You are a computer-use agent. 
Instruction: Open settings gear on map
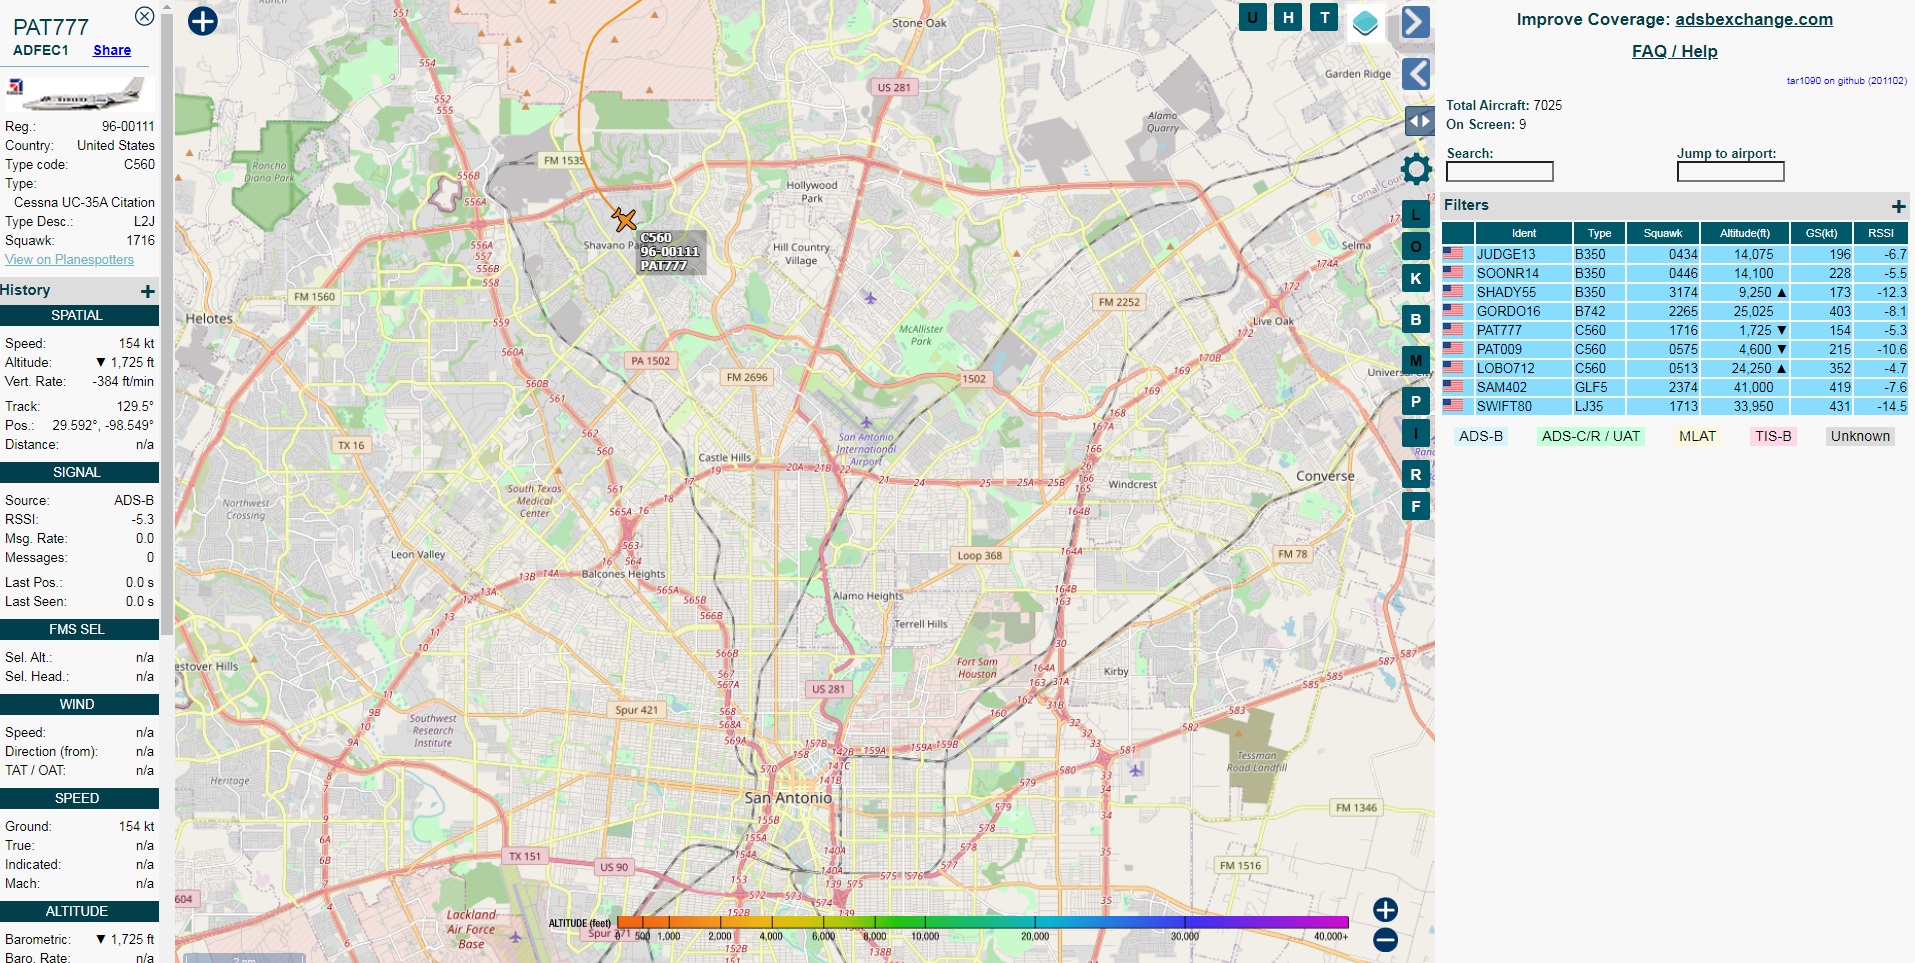(1416, 169)
